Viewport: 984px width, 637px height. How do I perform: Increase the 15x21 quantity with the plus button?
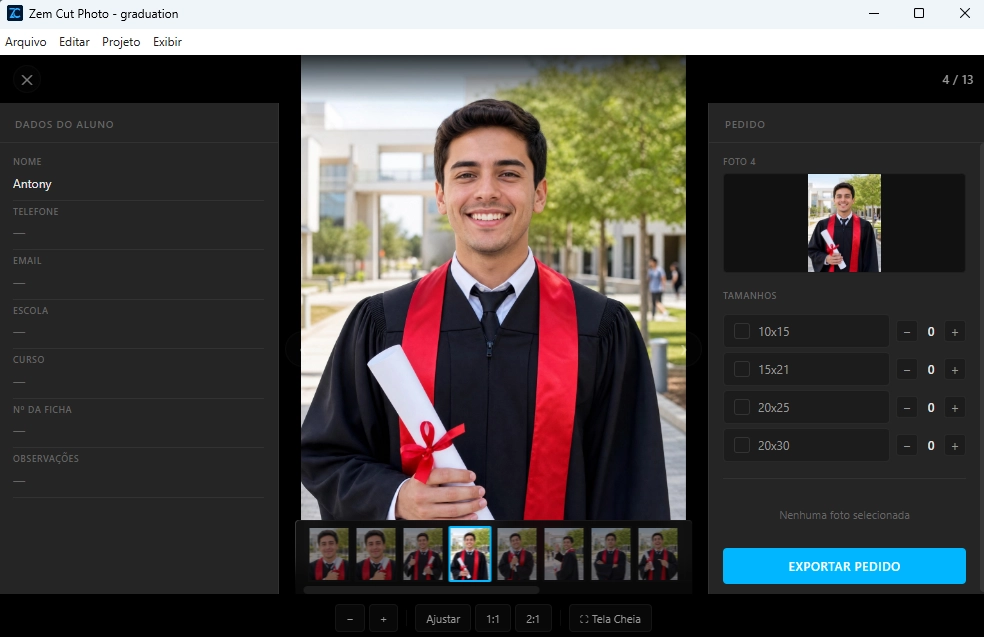(x=955, y=370)
